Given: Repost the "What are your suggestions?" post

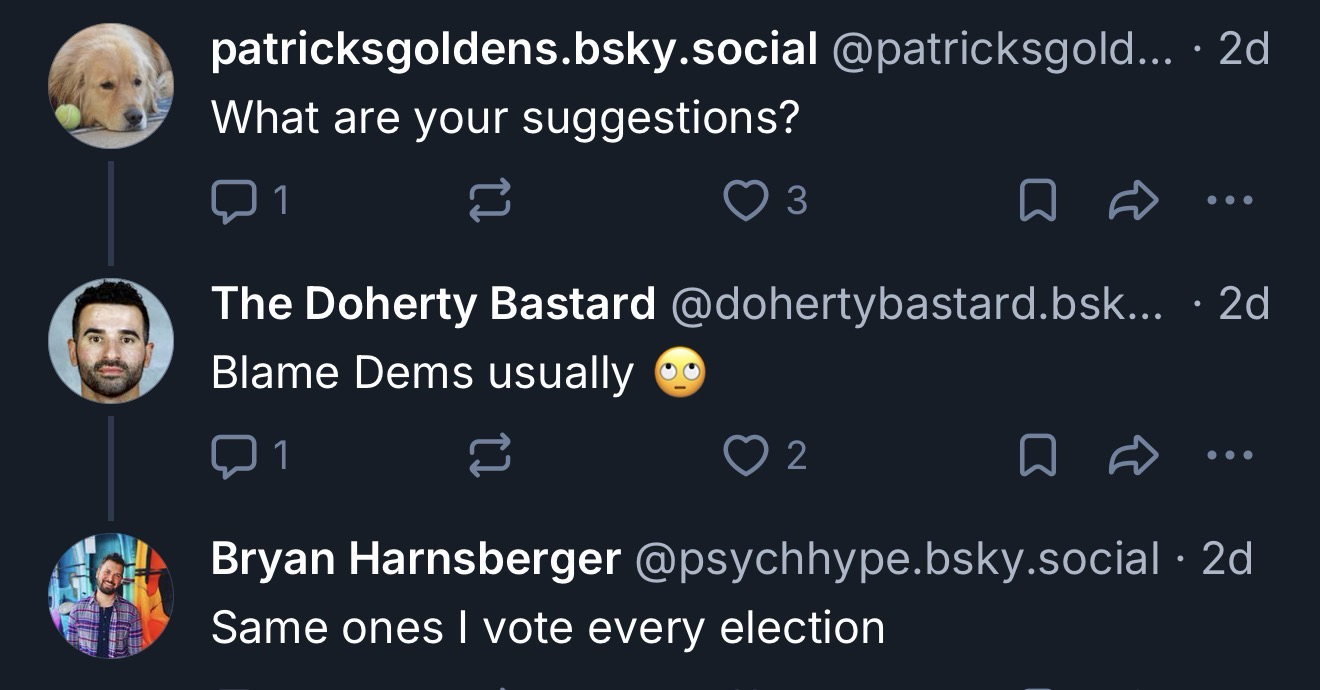Looking at the screenshot, I should click(x=490, y=202).
